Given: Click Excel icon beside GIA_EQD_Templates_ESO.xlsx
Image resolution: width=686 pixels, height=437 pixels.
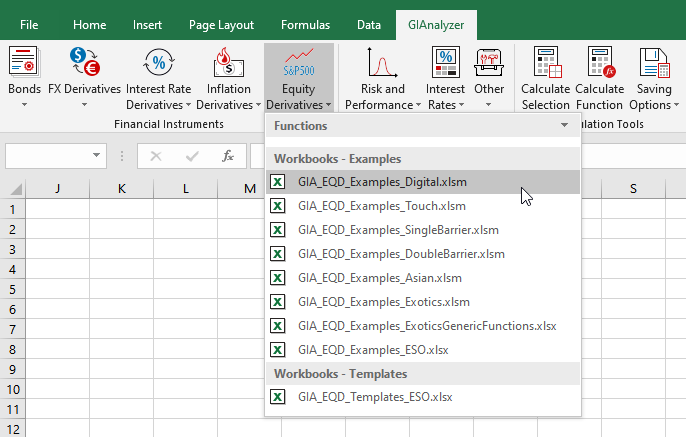Looking at the screenshot, I should pos(277,397).
